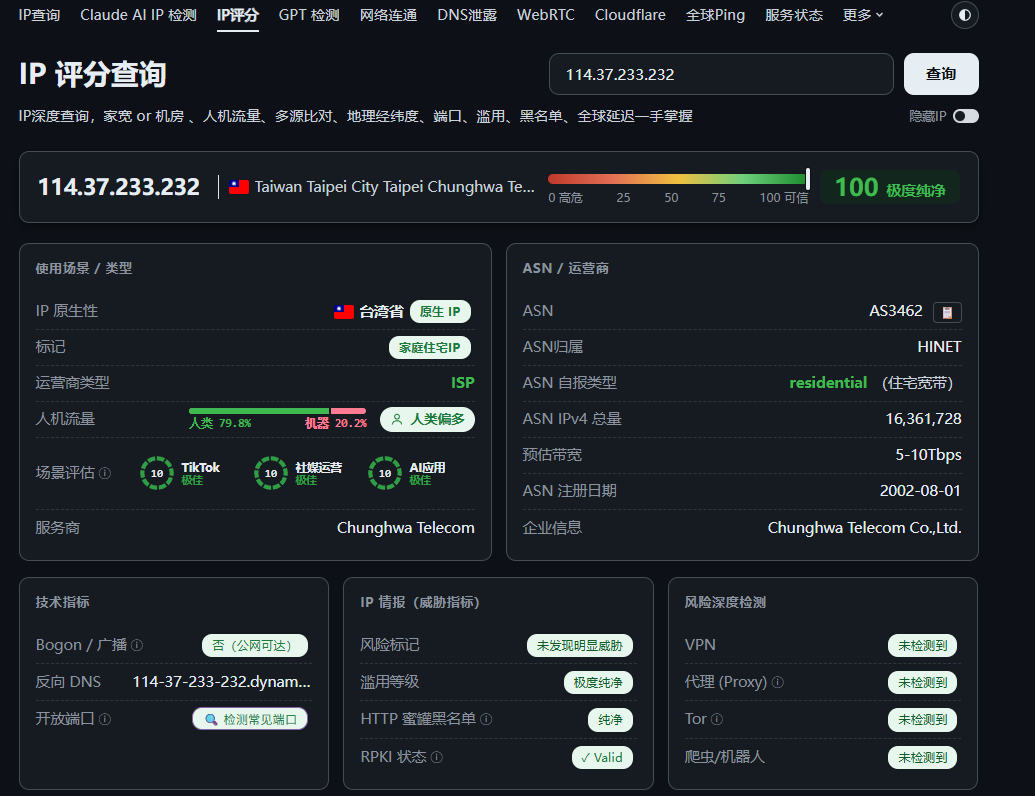
Task: Click the 家庭住宅IP badge
Action: point(430,348)
